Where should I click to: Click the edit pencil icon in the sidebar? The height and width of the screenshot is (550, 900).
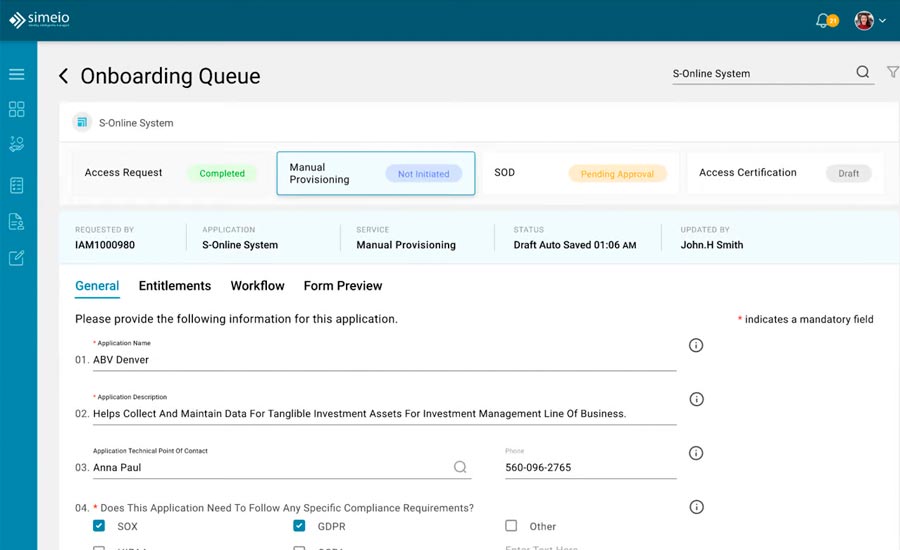click(16, 258)
